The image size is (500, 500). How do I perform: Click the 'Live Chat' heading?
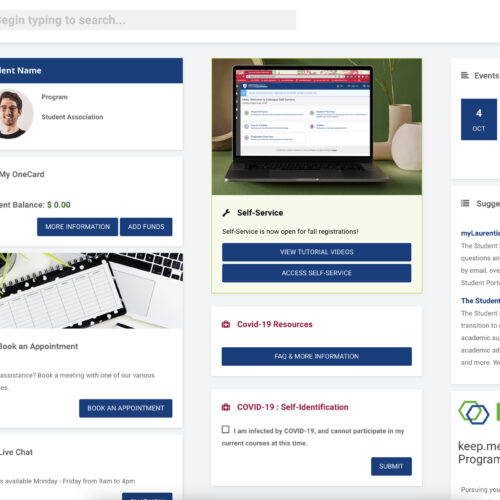pos(16,452)
